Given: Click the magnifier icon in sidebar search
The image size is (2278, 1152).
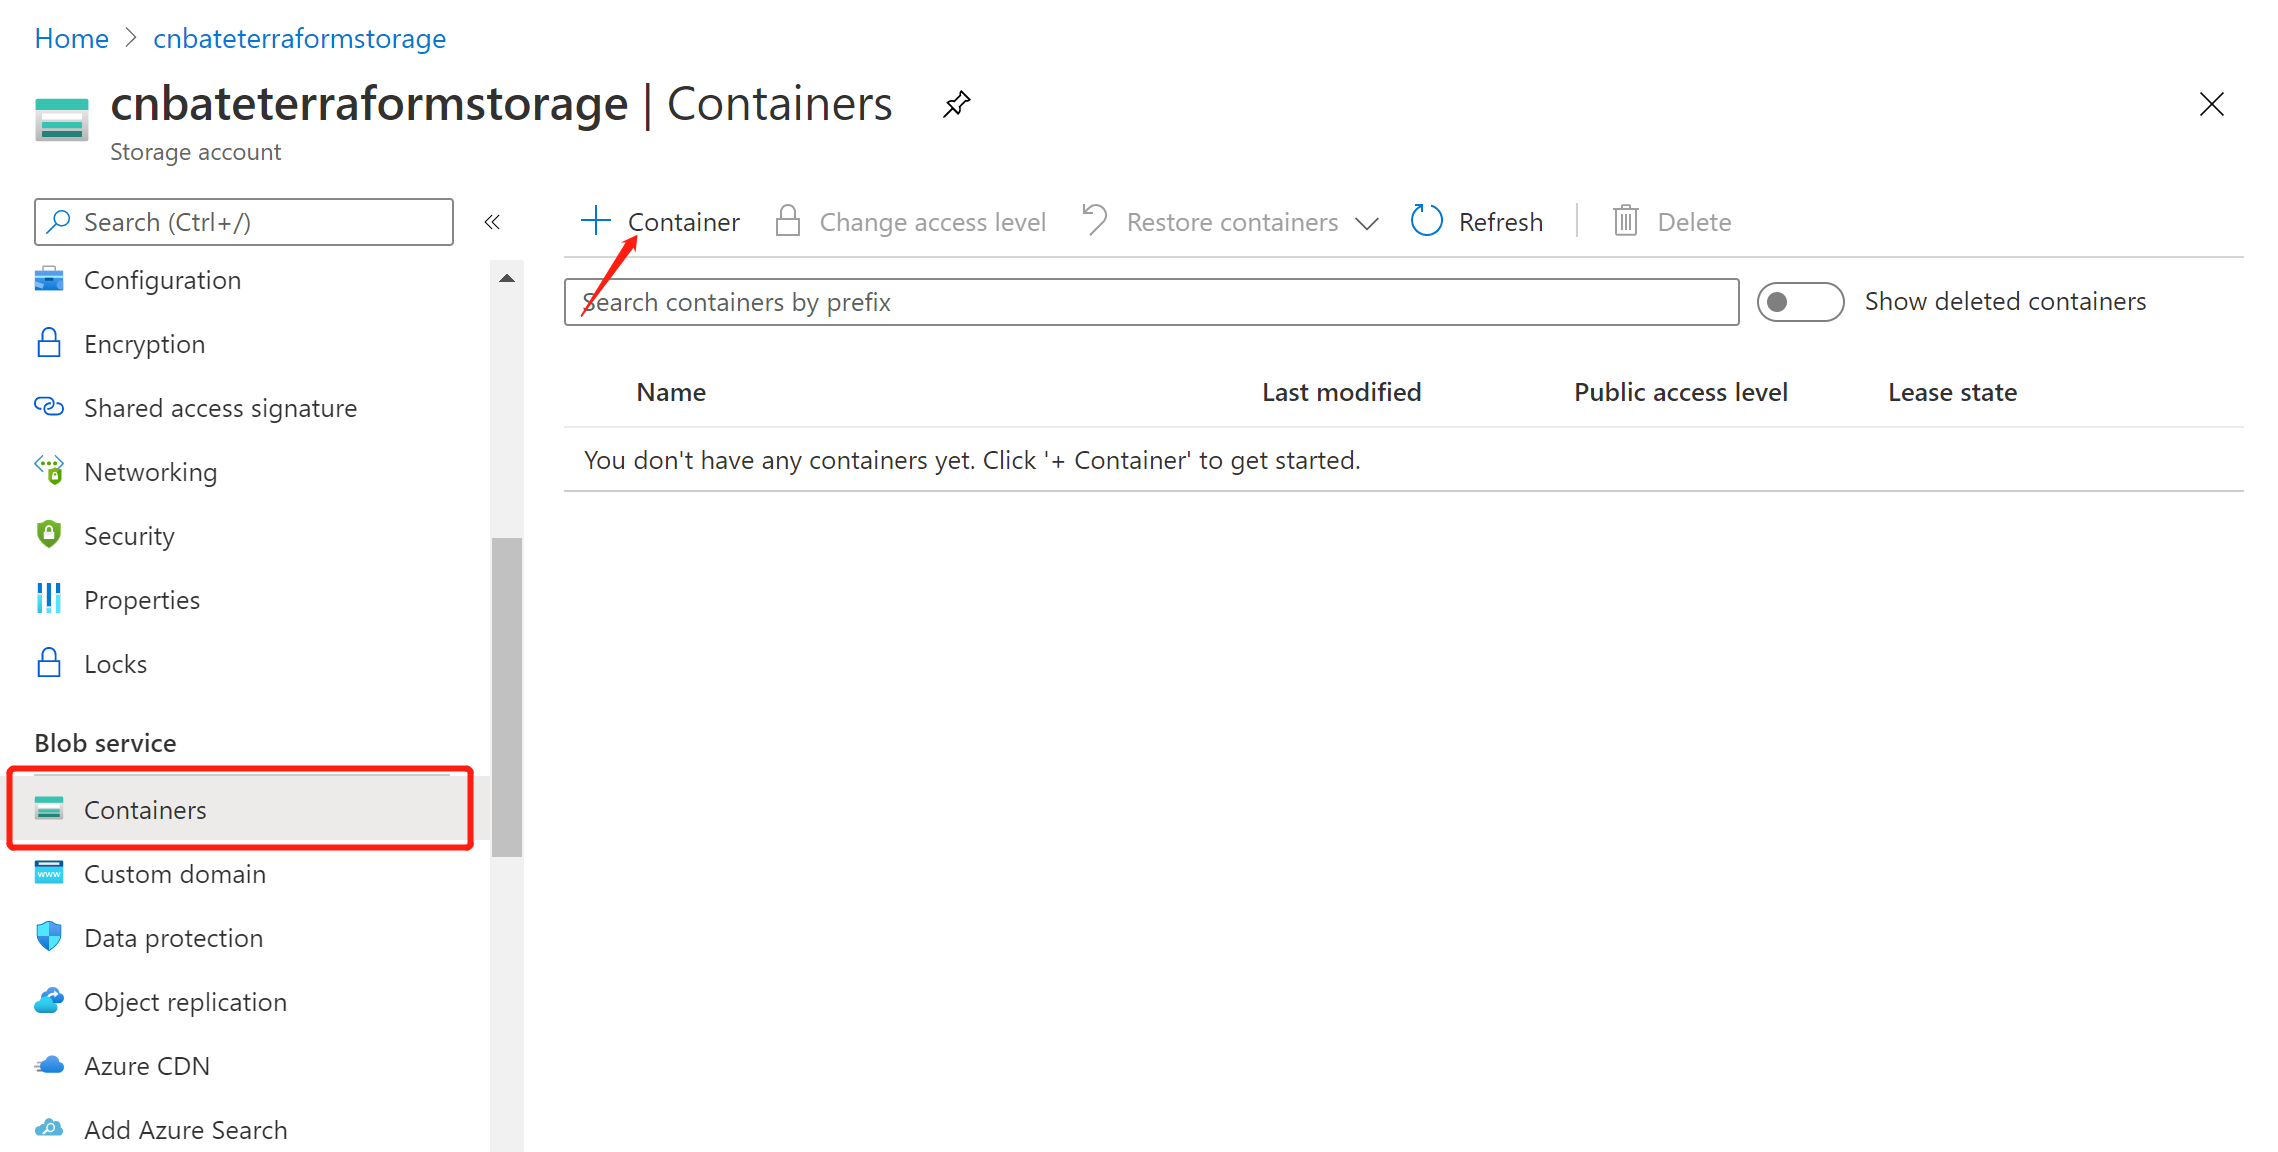Looking at the screenshot, I should (x=59, y=221).
